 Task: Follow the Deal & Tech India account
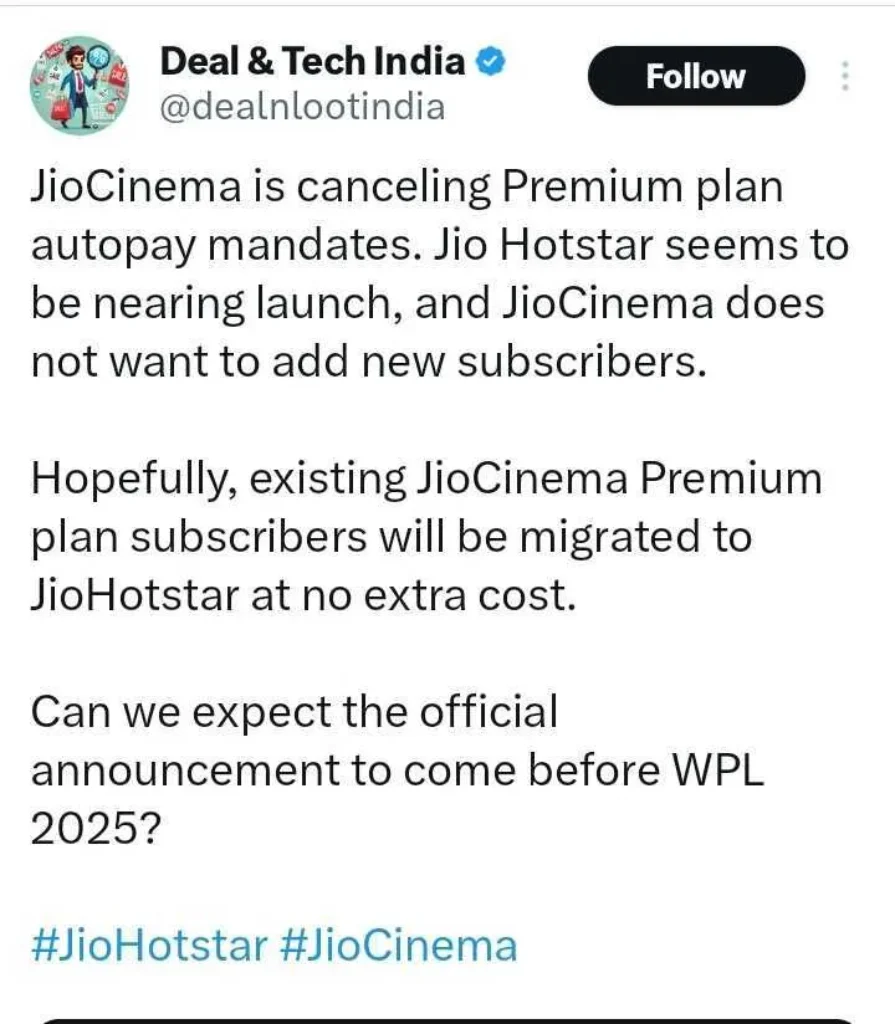(696, 76)
